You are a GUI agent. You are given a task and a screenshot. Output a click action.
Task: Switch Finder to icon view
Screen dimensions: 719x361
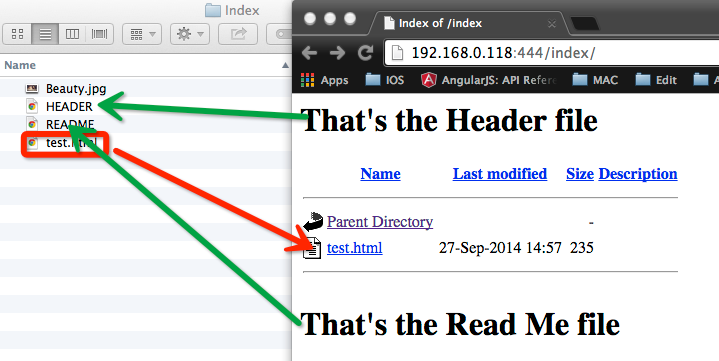click(x=17, y=34)
